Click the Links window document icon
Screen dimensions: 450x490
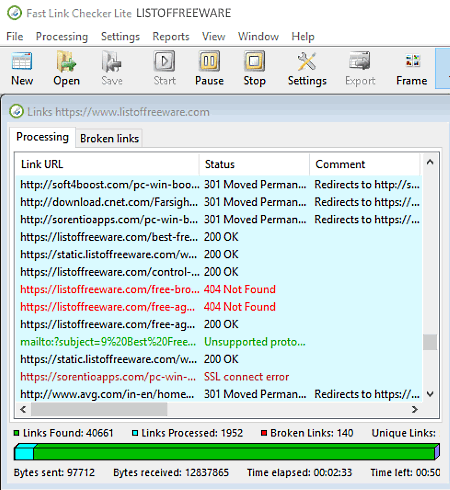(16, 112)
